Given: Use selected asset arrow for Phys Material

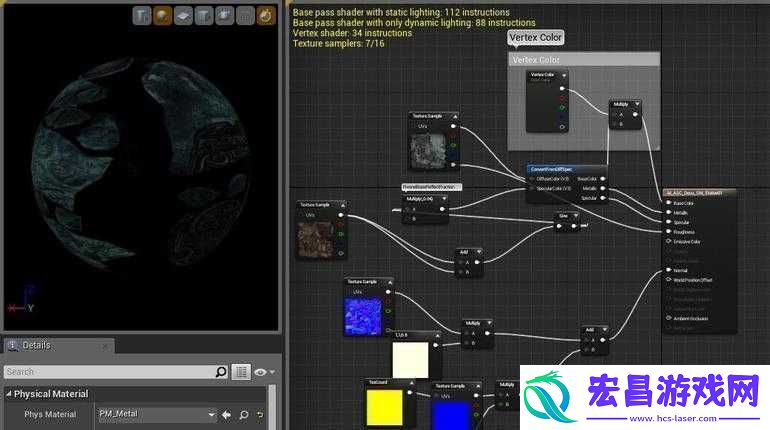Looking at the screenshot, I should pos(226,415).
